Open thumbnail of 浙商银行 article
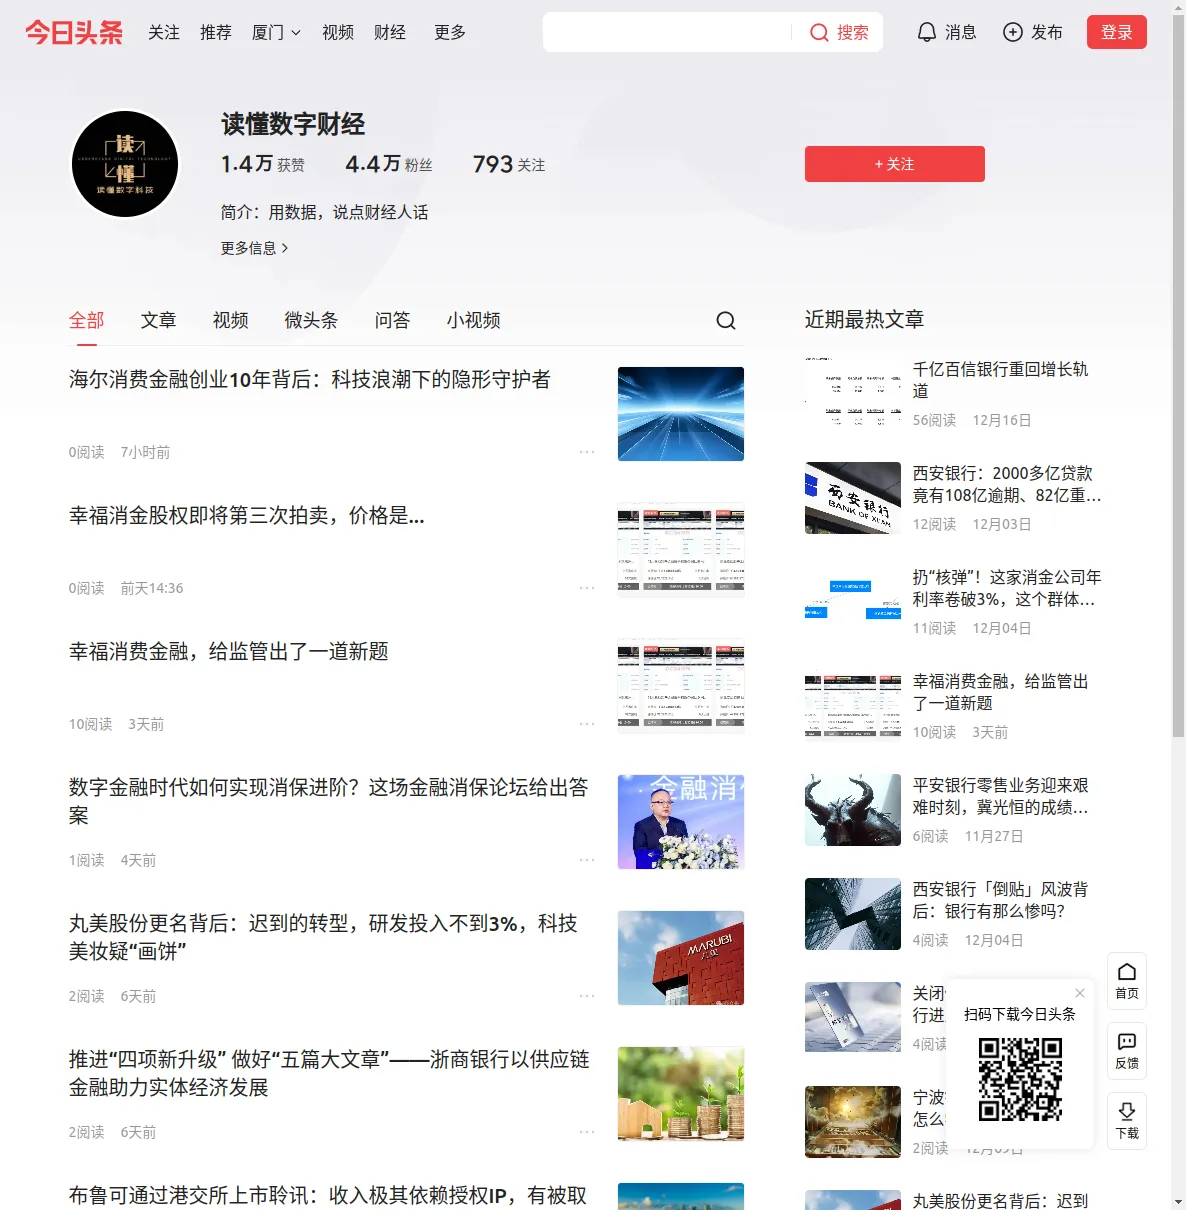1186x1210 pixels. pos(681,1094)
